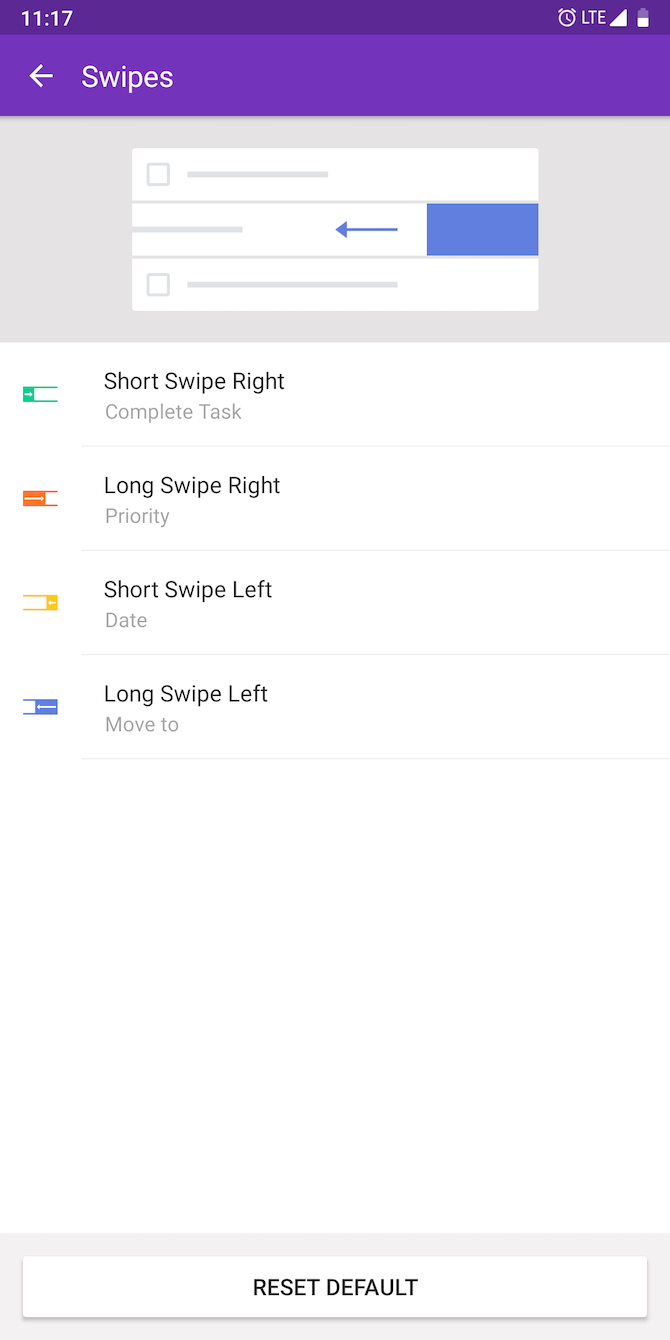The image size is (670, 1340).
Task: Select the Swipes title in the header
Action: click(127, 76)
